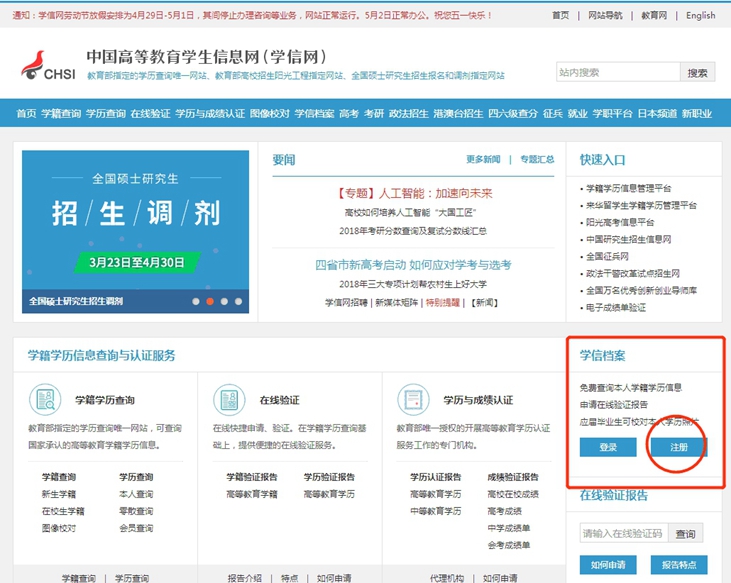Select the first banner carousel dot
Screen dimensions: 731x583
coord(196,300)
